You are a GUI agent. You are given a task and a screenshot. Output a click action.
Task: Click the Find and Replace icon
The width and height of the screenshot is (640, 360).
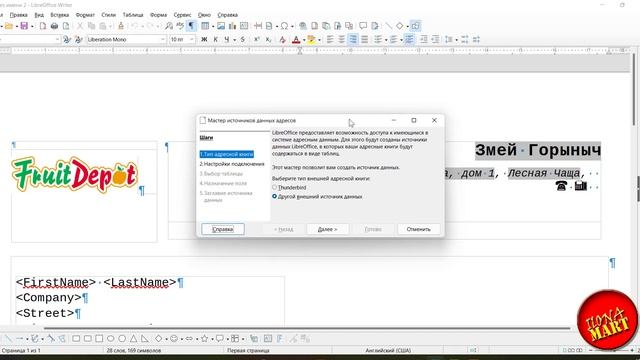[x=169, y=26]
